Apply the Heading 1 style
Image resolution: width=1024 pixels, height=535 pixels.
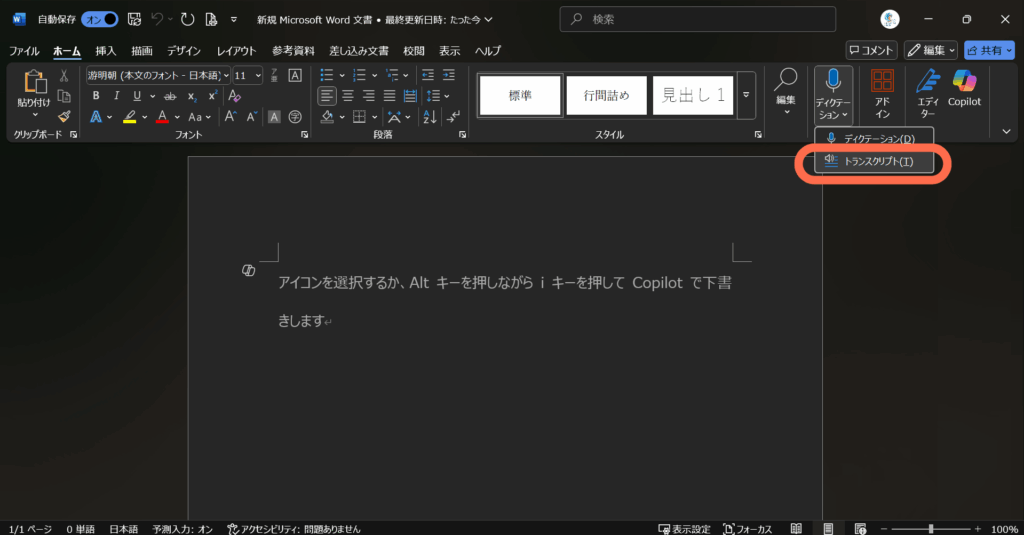pyautogui.click(x=693, y=95)
